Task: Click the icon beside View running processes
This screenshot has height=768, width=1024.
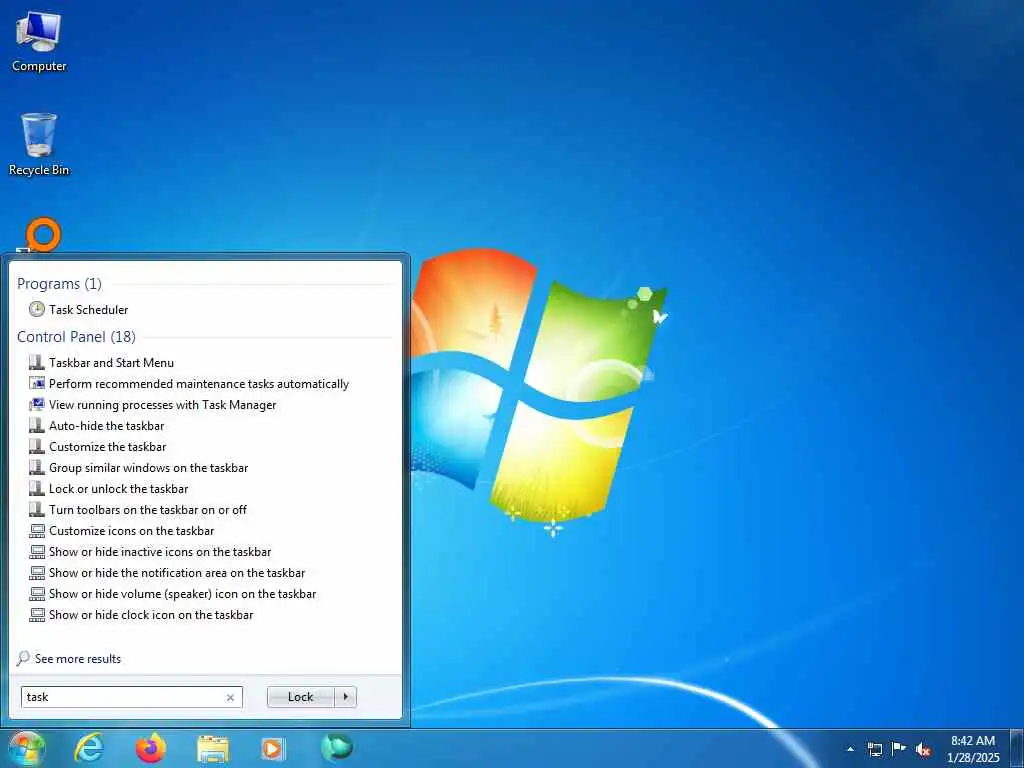Action: tap(37, 405)
